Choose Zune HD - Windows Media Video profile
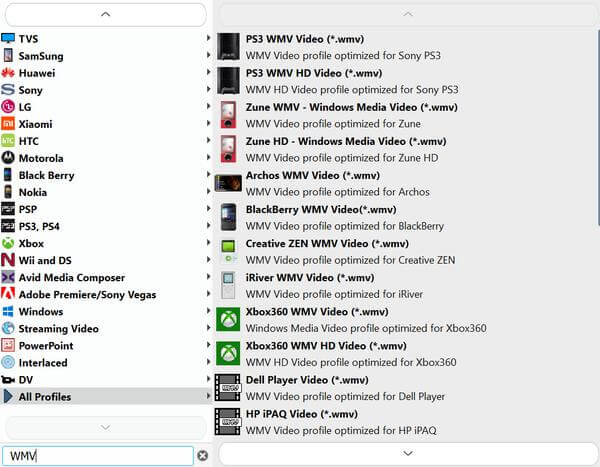This screenshot has width=600, height=467. [x=406, y=149]
